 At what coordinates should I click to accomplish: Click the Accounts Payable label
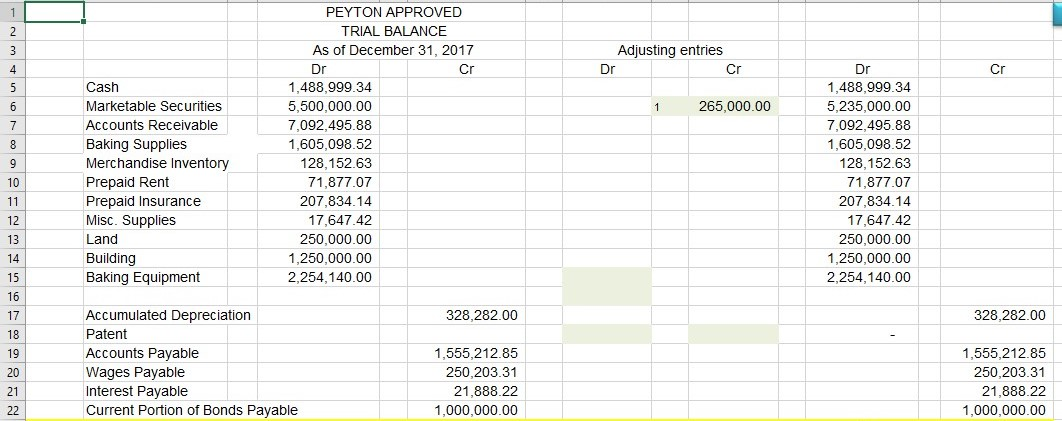click(142, 353)
